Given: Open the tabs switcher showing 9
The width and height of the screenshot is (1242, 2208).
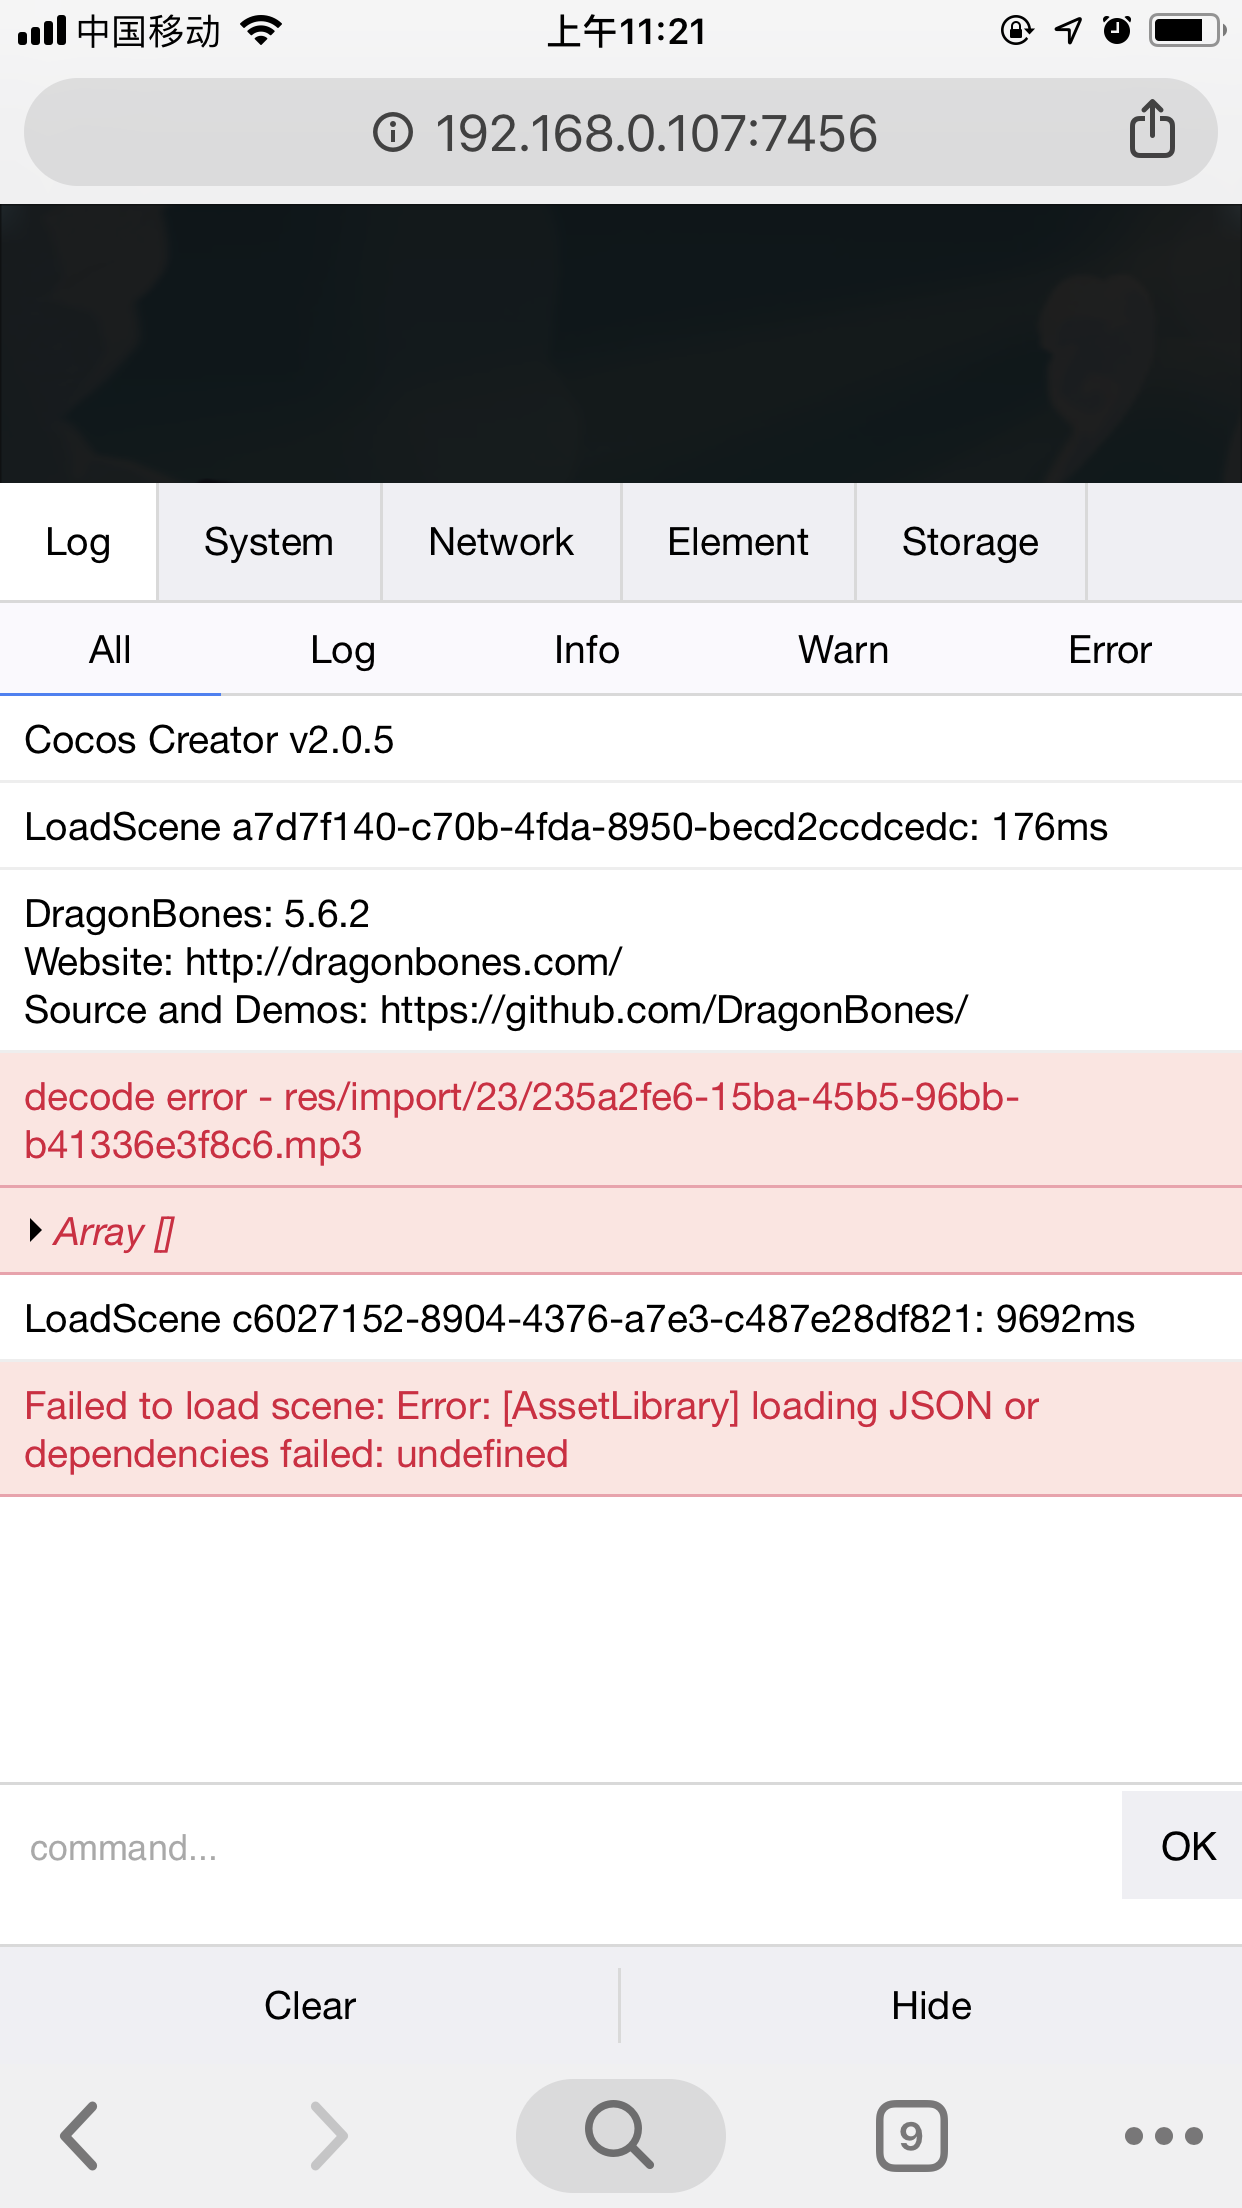Looking at the screenshot, I should pos(911,2136).
